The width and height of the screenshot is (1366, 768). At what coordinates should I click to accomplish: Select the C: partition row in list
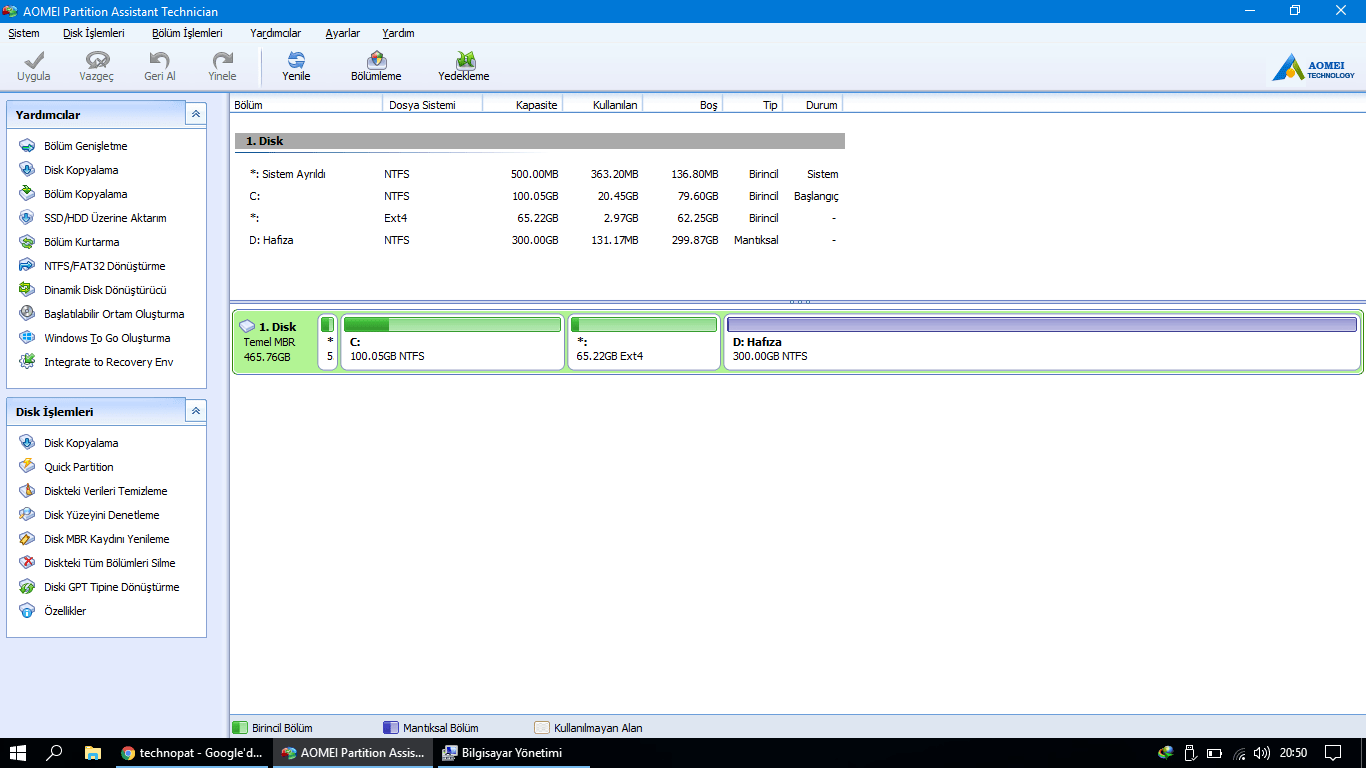[540, 196]
